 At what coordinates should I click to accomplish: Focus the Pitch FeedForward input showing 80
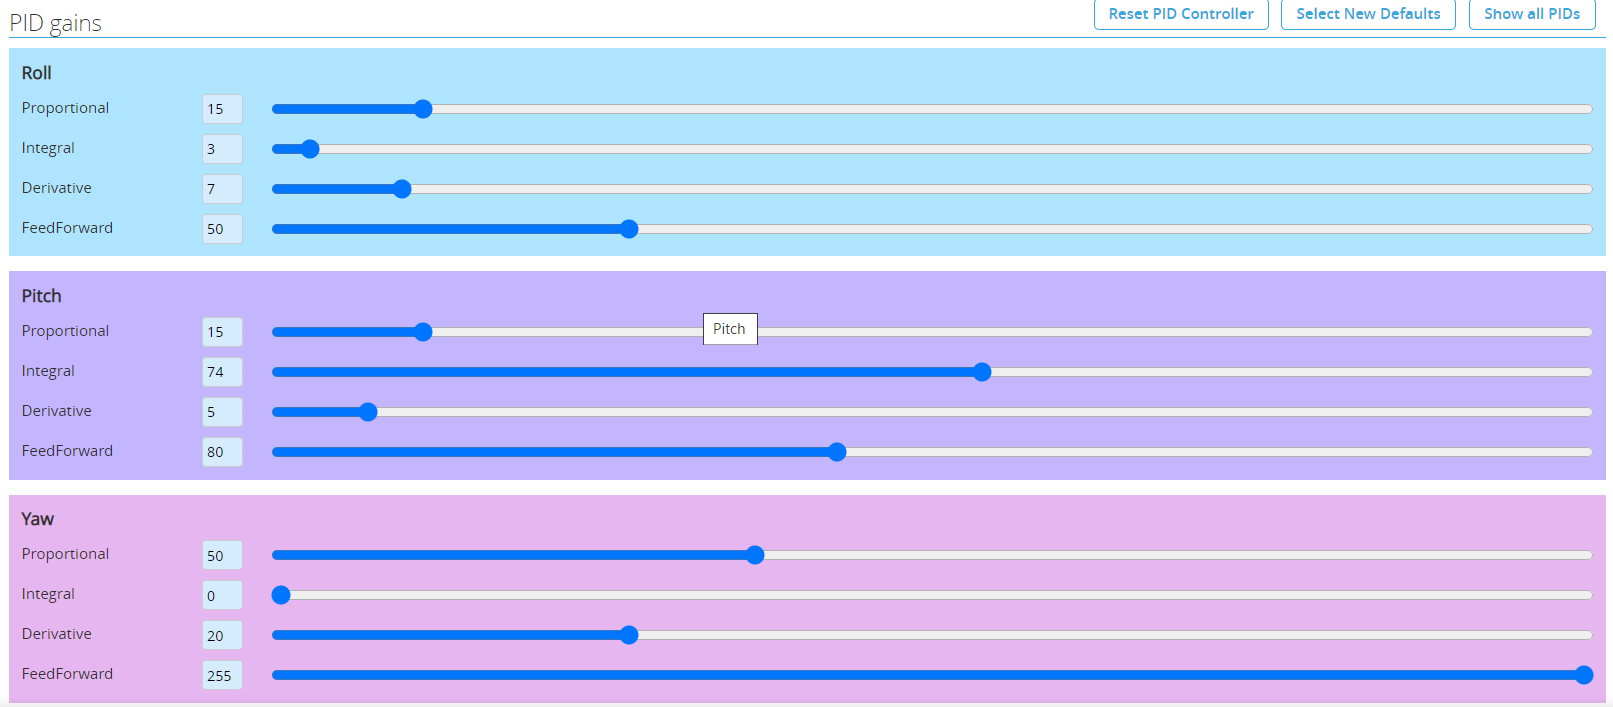click(x=222, y=452)
